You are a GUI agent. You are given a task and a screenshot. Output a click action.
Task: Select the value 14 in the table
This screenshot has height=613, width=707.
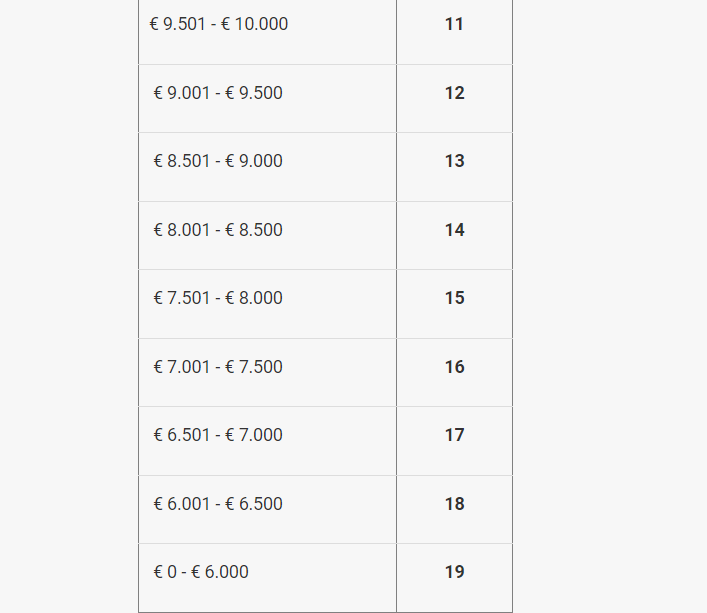pos(454,230)
